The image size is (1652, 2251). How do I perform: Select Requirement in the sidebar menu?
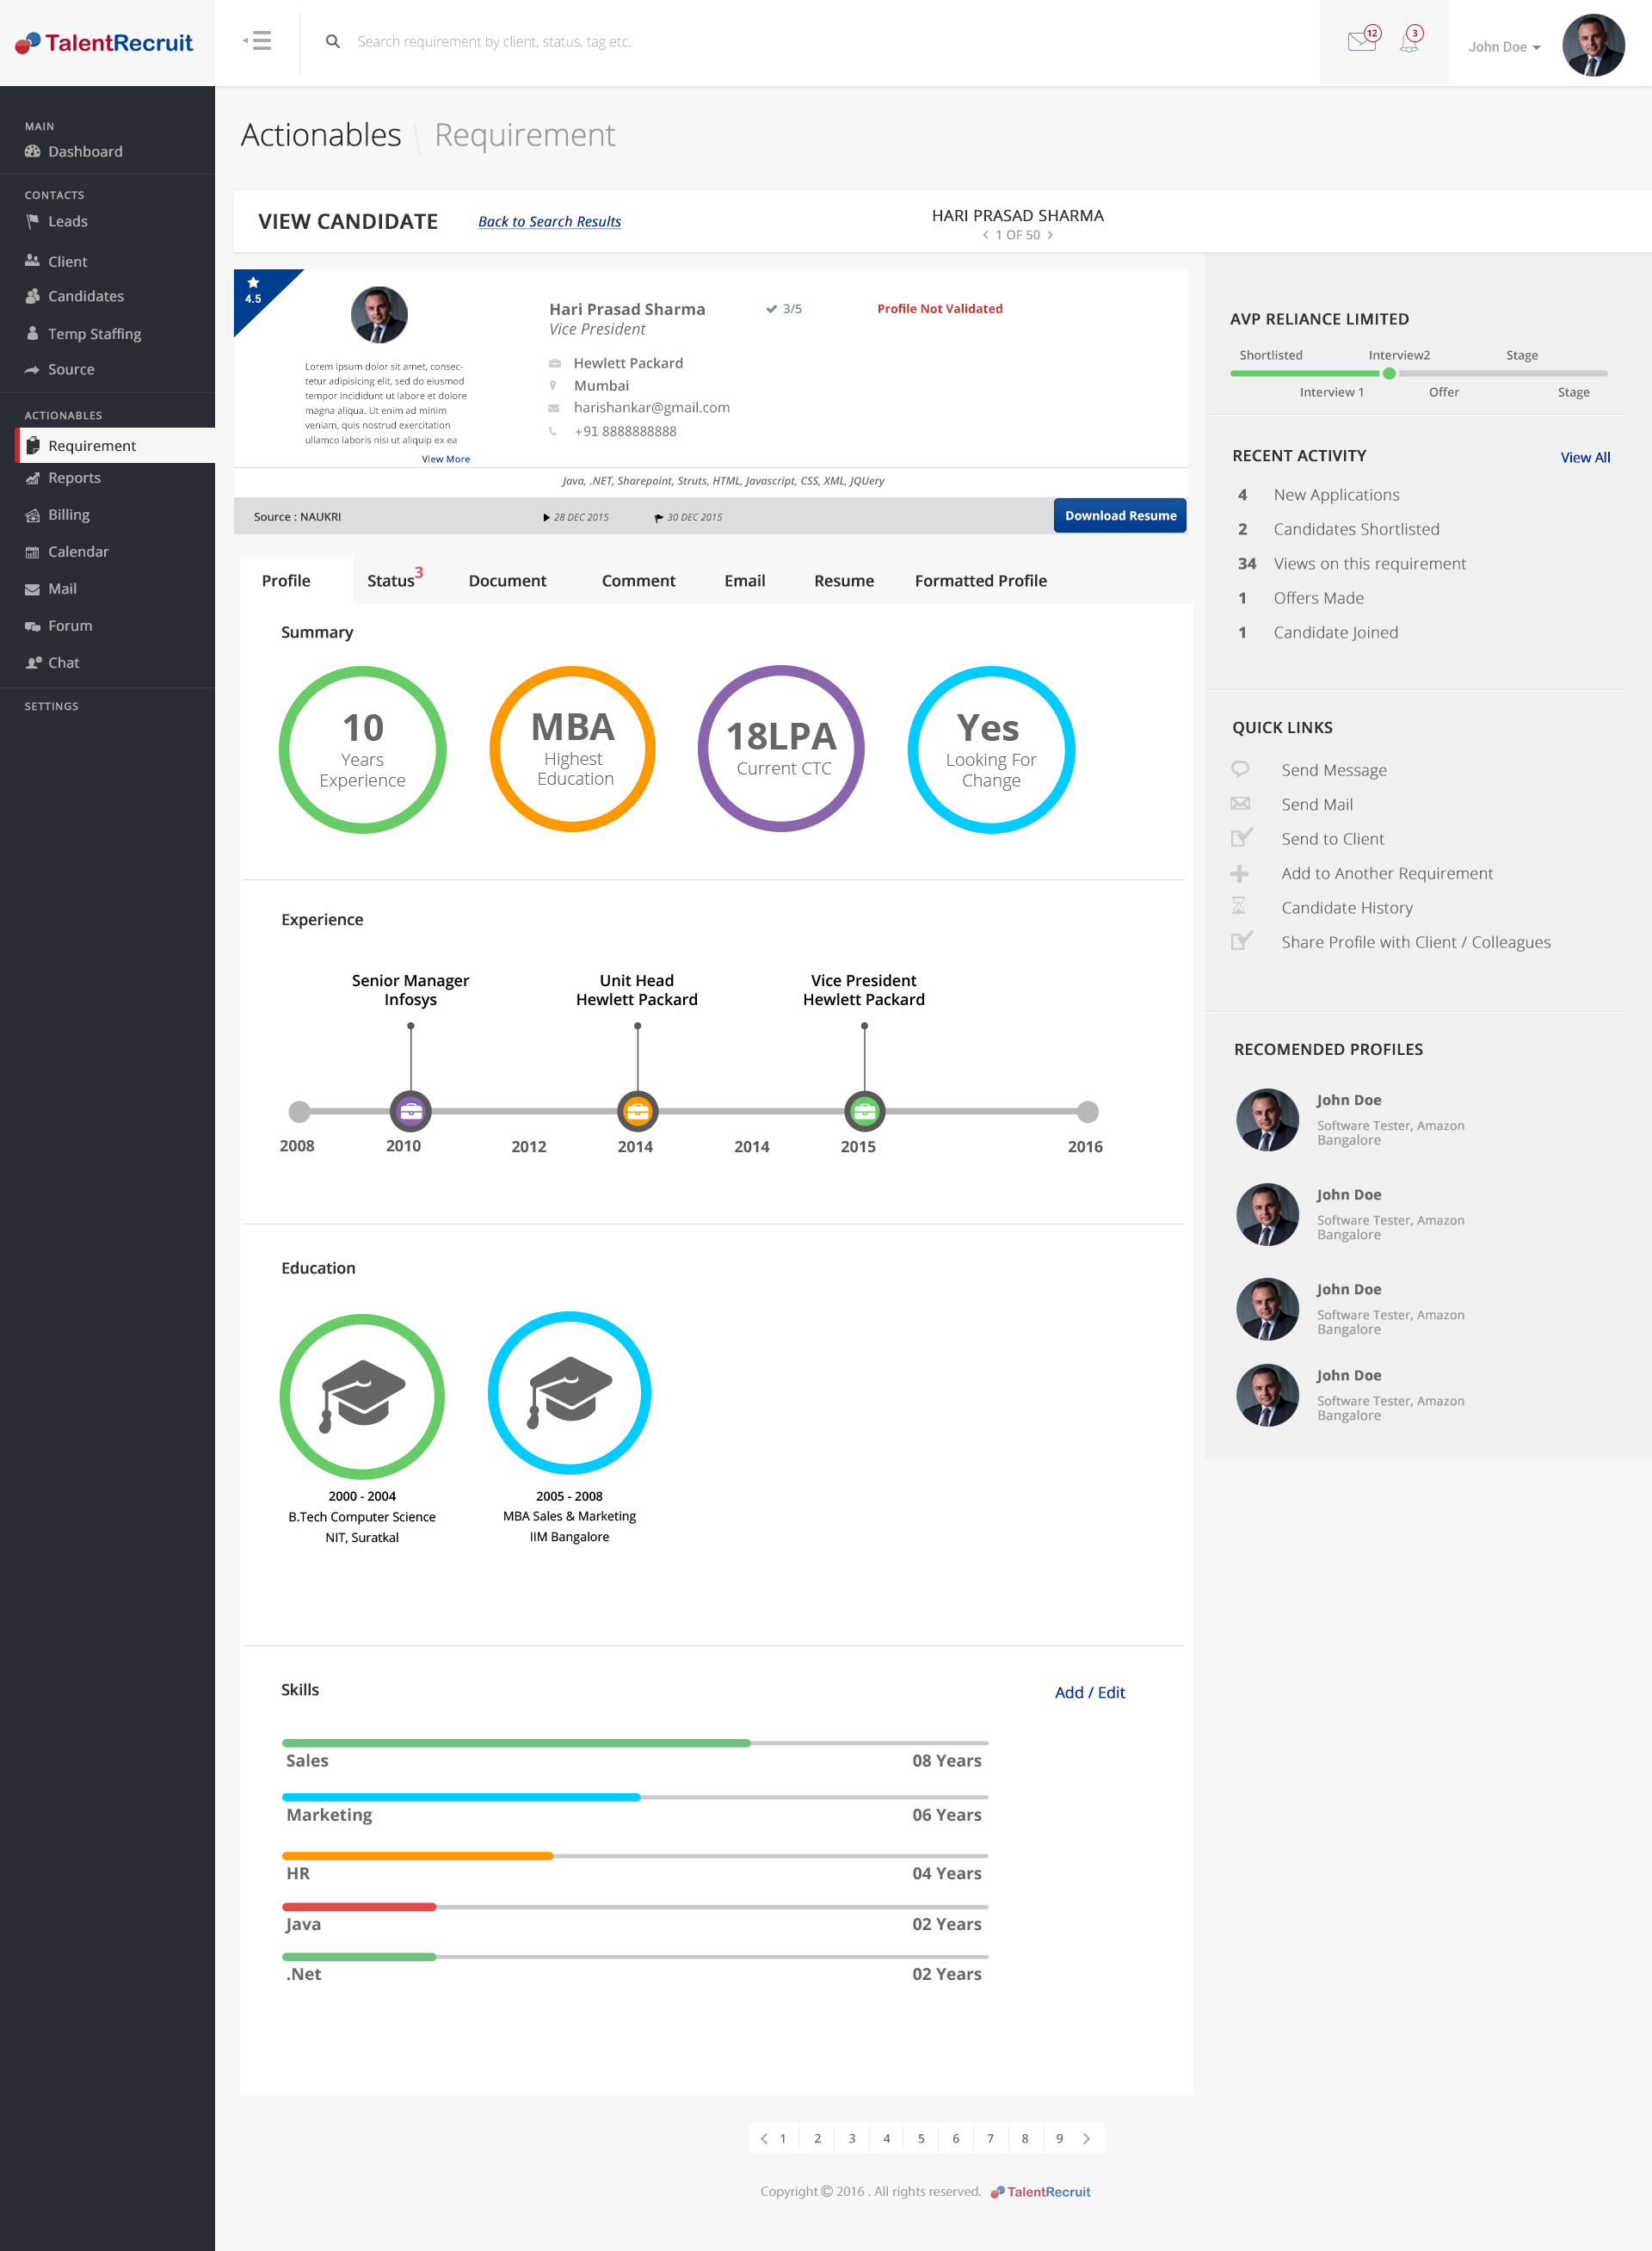click(x=115, y=445)
